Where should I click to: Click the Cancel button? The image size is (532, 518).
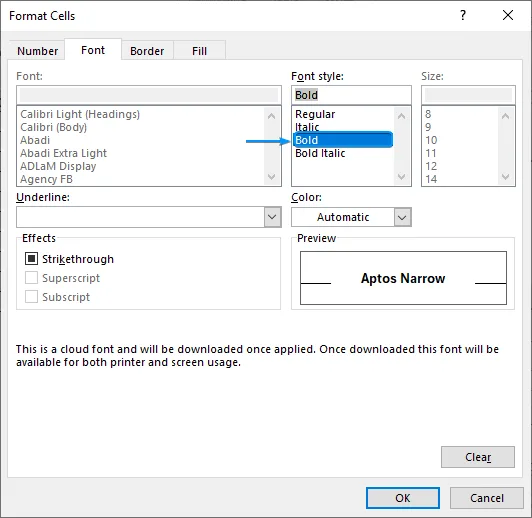click(487, 498)
